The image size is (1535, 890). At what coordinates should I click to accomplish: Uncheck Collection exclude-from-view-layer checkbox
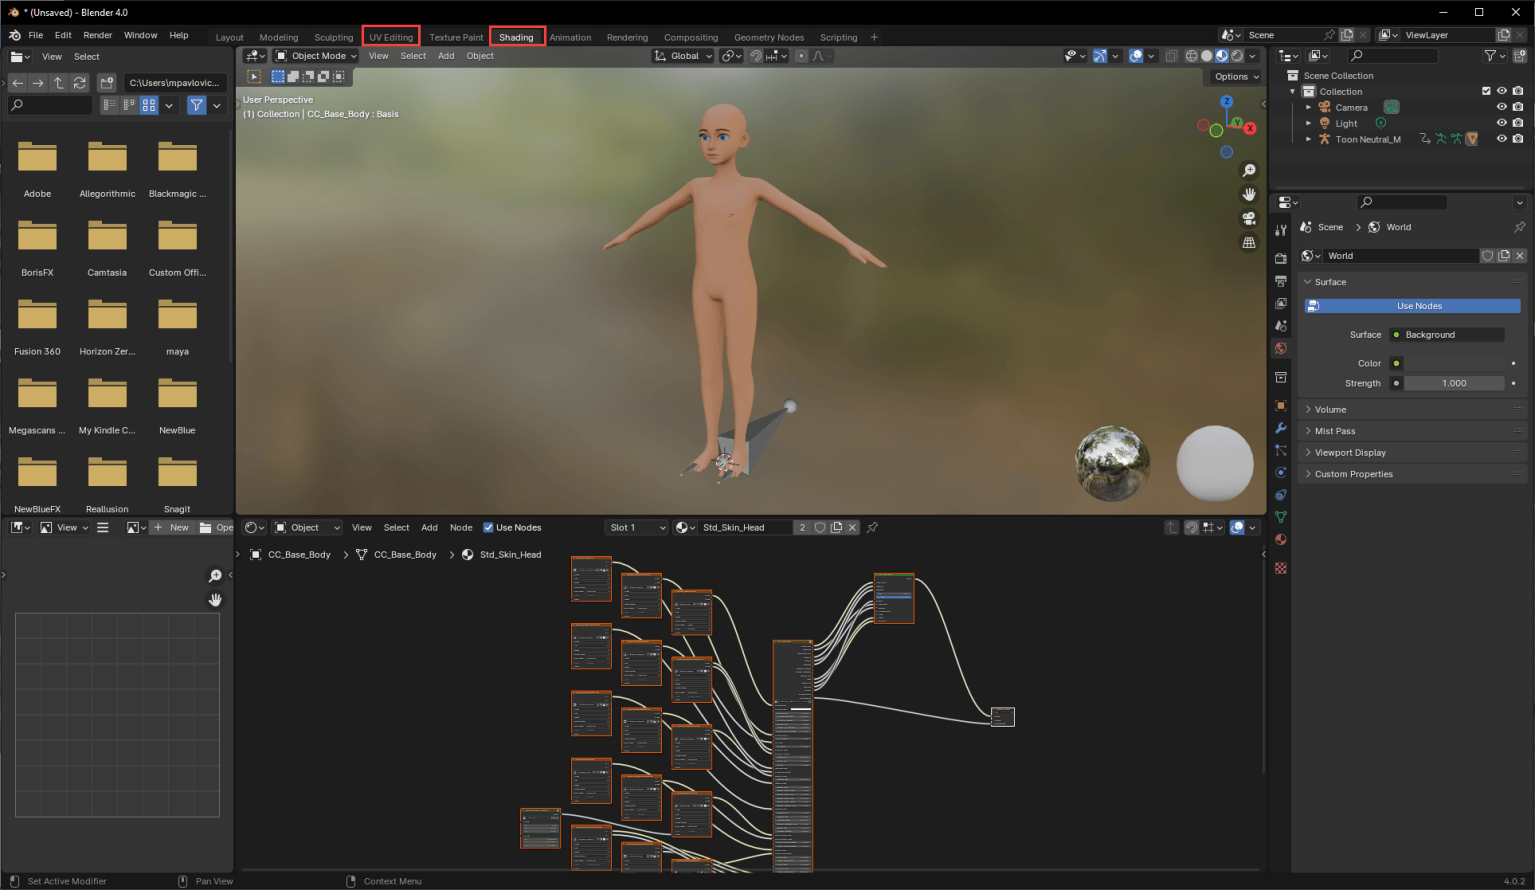click(x=1486, y=91)
